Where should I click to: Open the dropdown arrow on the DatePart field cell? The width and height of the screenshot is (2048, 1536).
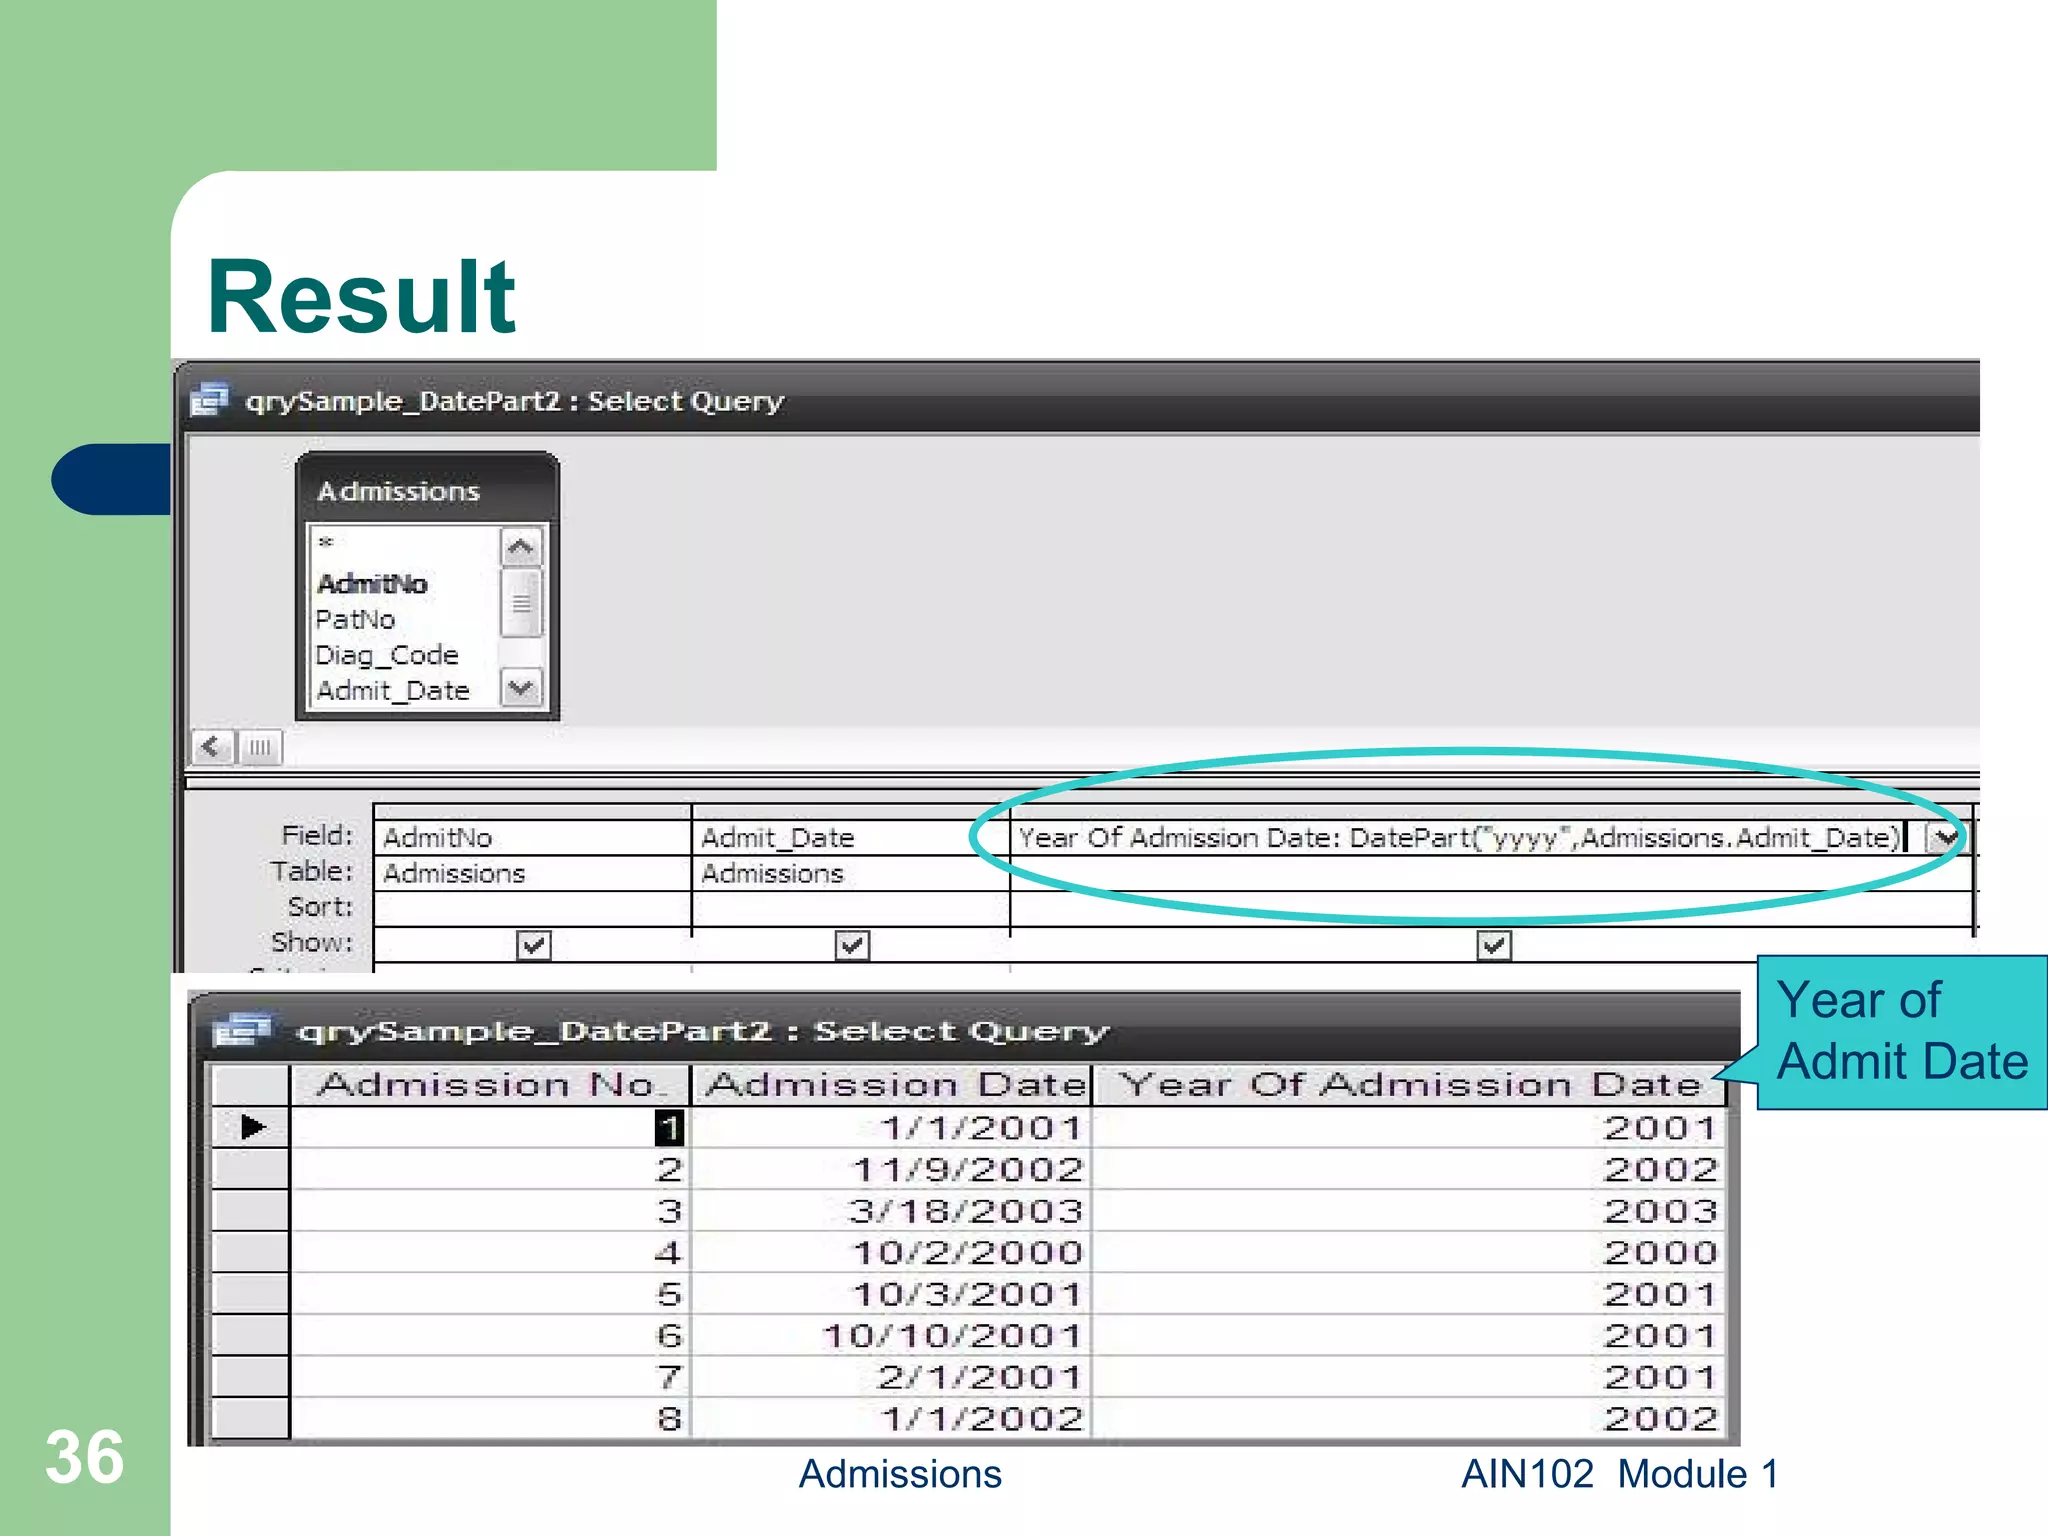click(x=1945, y=837)
